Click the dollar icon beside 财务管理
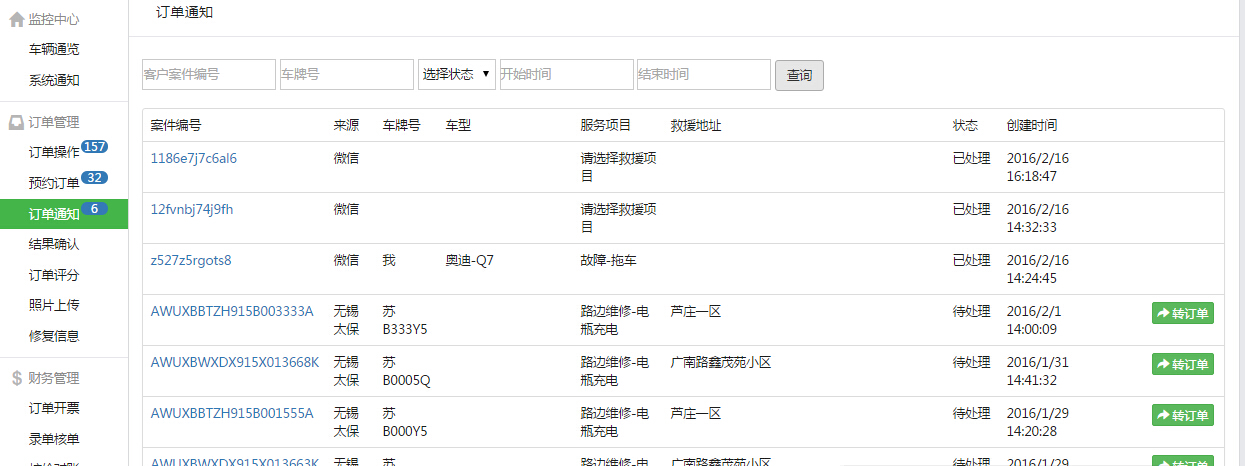Viewport: 1245px width, 466px height. [x=16, y=378]
